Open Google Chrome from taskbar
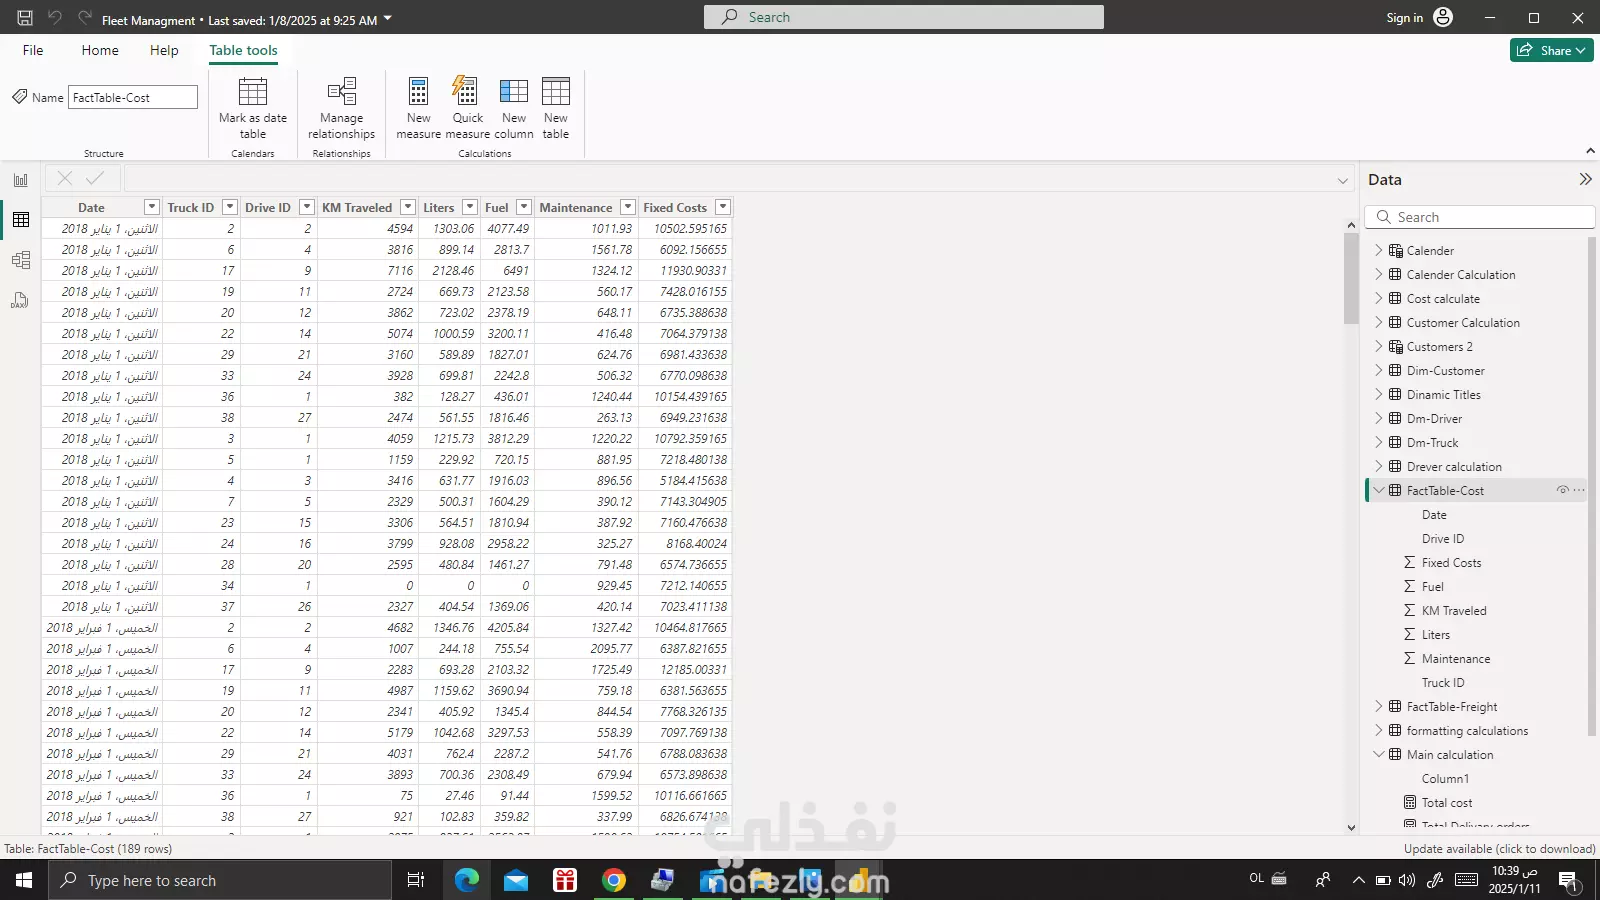The image size is (1600, 900). (x=614, y=880)
